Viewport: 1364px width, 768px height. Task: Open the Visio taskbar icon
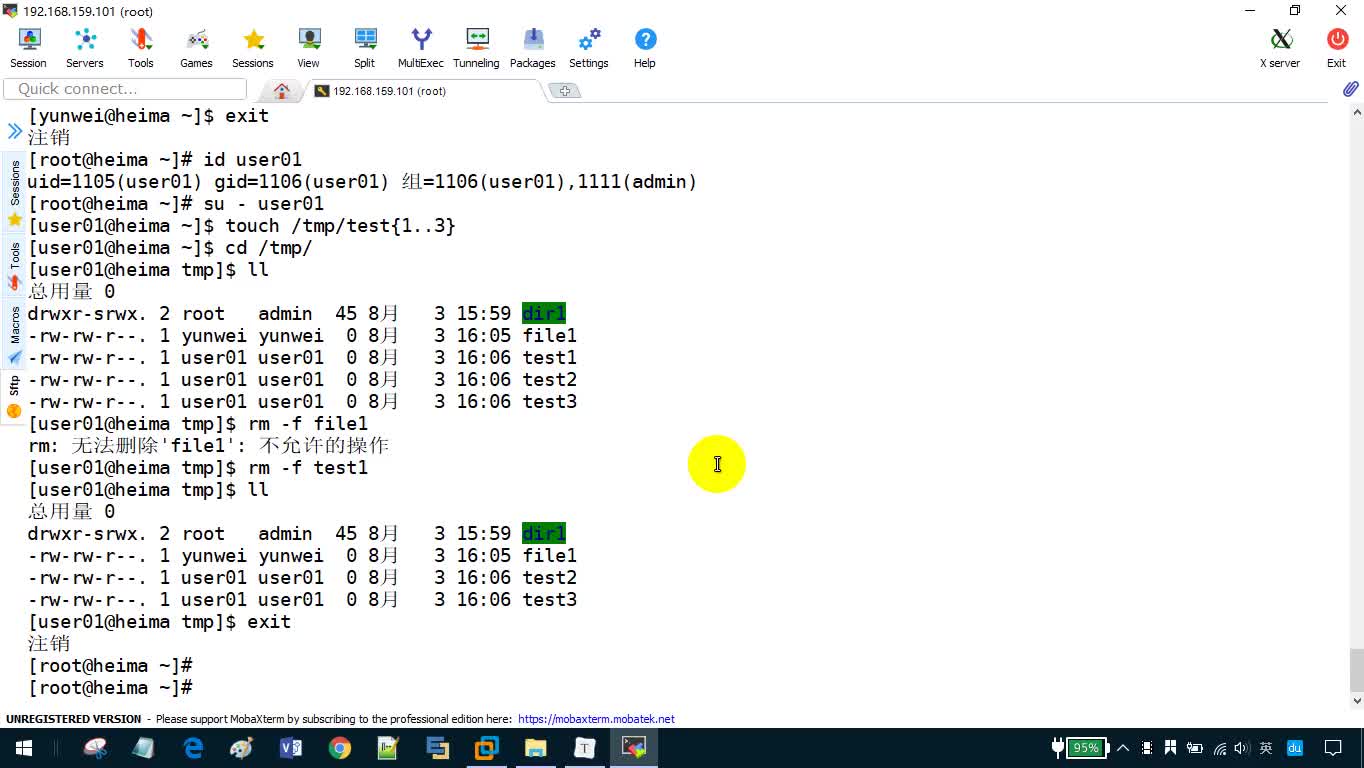(x=291, y=748)
